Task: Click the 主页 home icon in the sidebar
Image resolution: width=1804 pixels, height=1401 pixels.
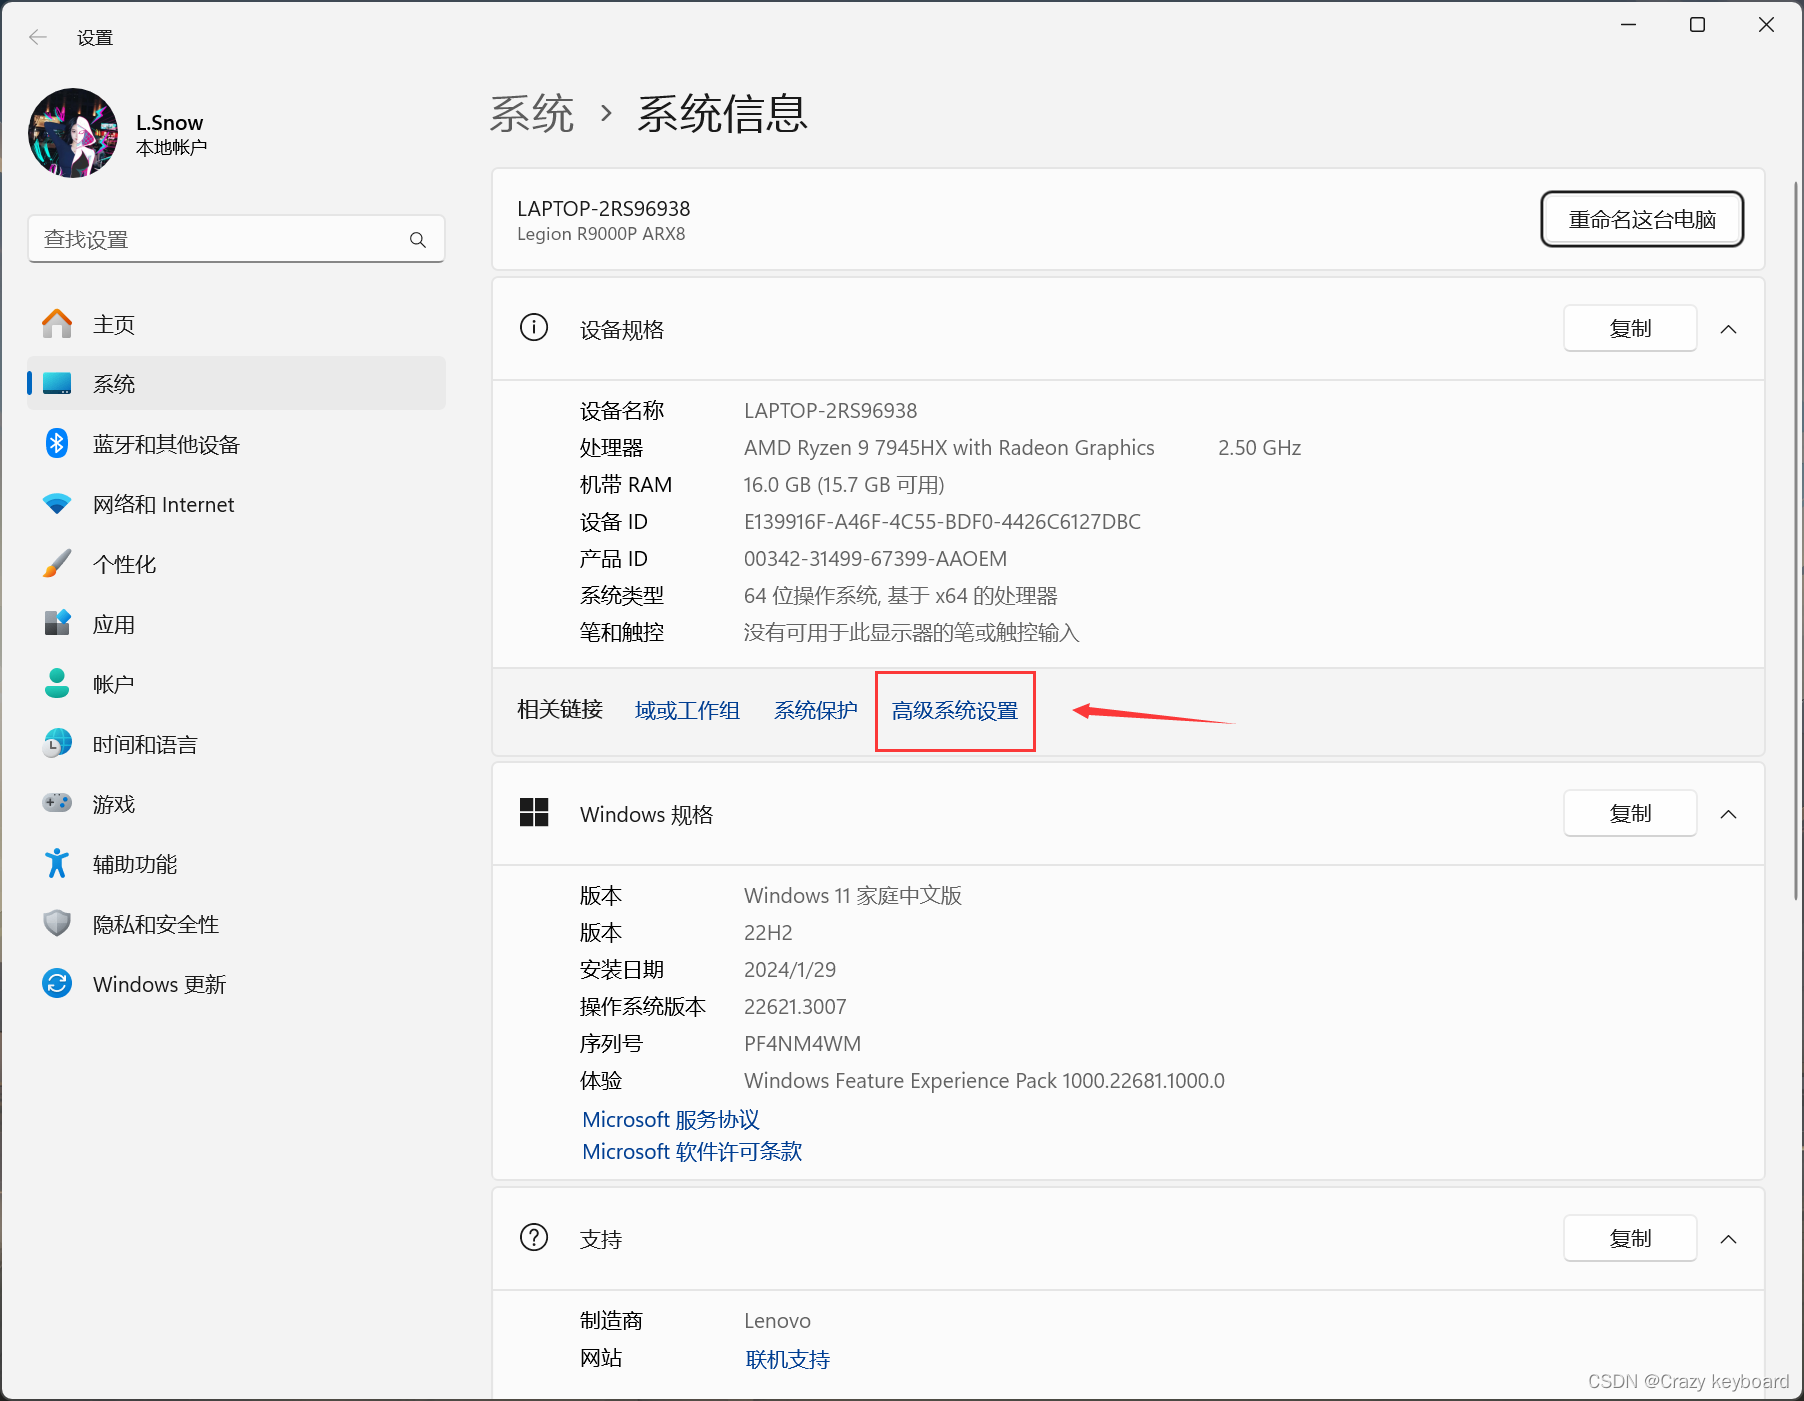Action: [x=57, y=324]
